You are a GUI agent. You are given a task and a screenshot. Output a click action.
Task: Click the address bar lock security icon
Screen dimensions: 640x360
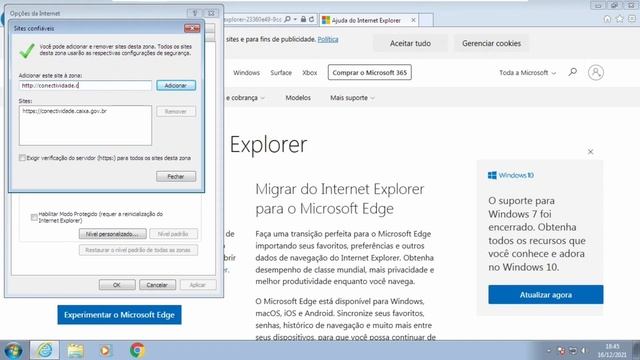coord(303,20)
